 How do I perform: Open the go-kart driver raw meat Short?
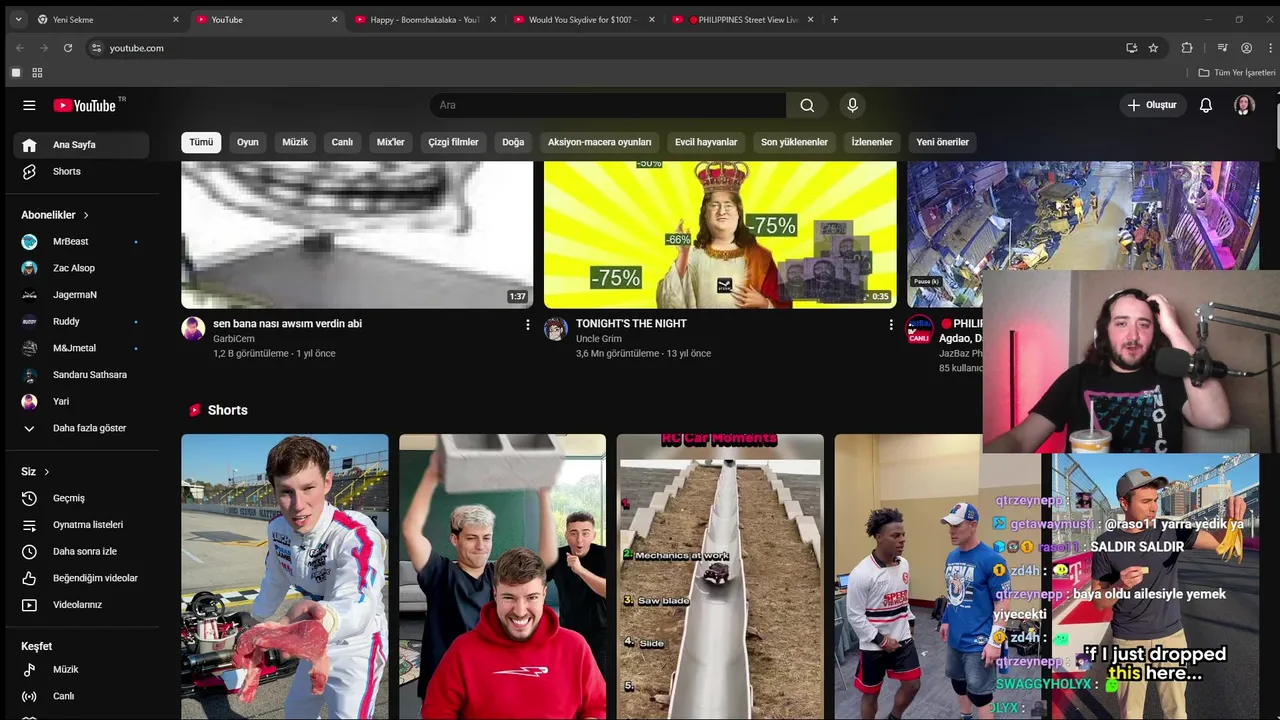point(284,577)
